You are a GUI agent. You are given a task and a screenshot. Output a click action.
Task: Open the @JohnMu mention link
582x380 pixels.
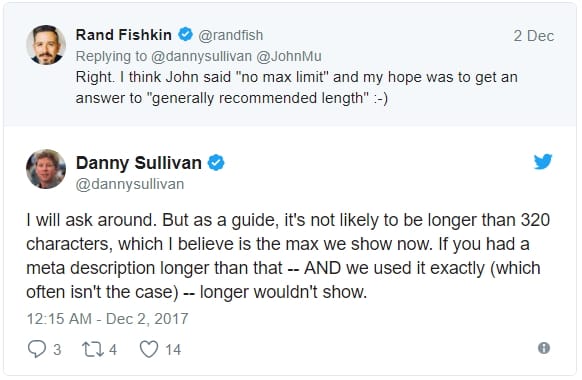289,56
